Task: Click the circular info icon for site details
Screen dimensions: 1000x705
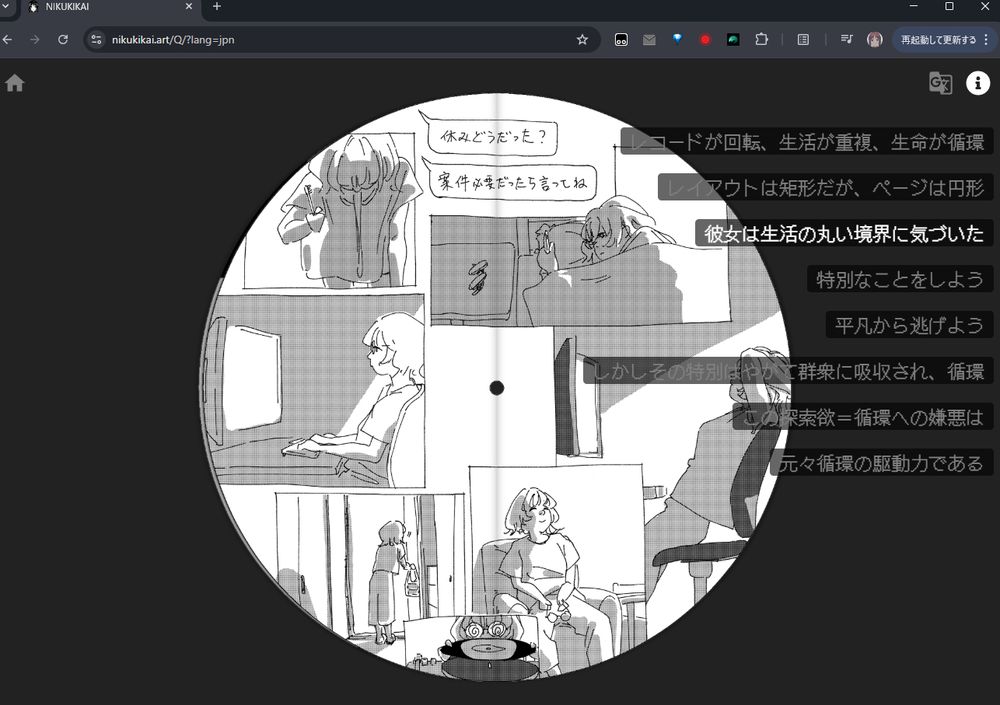Action: (x=977, y=83)
